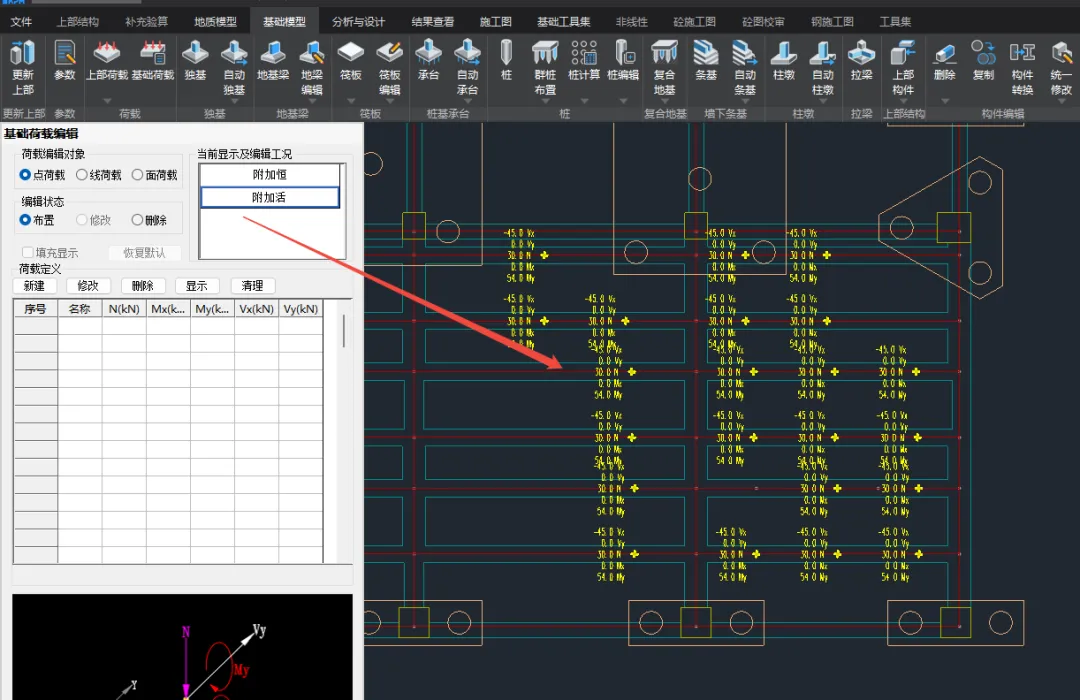Choose the 承台 pile cap tool

(428, 61)
